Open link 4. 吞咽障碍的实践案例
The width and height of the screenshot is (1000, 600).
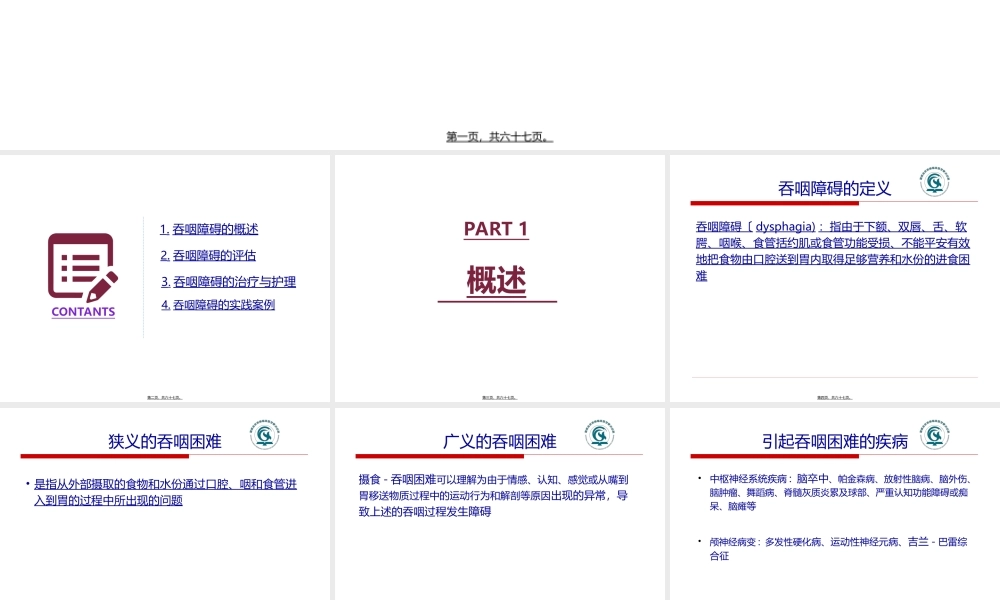(x=219, y=305)
